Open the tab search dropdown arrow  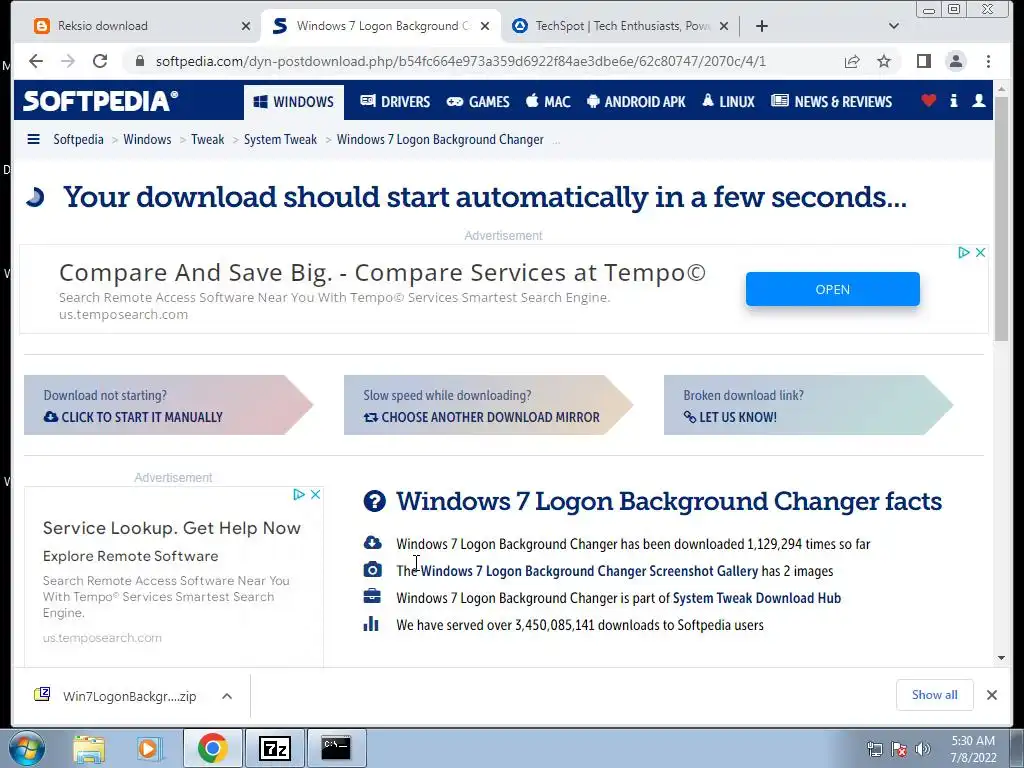click(893, 26)
